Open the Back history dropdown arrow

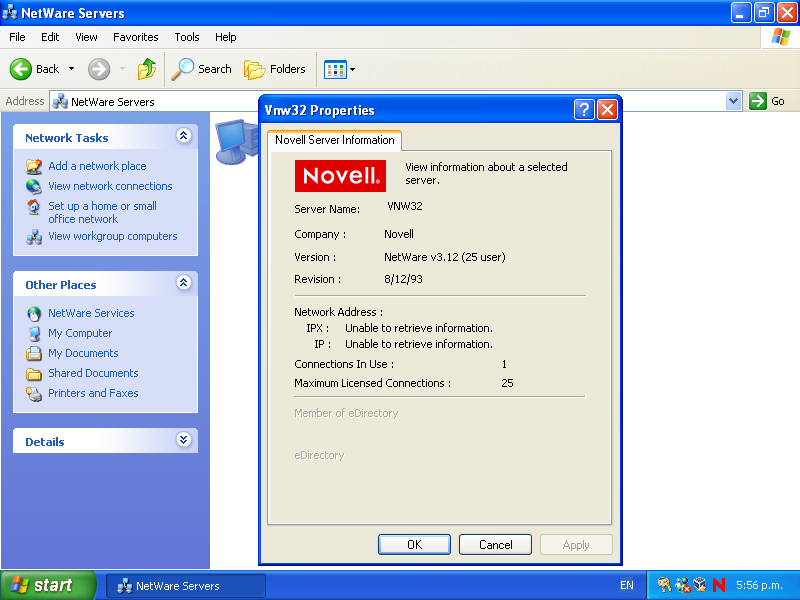[x=71, y=69]
